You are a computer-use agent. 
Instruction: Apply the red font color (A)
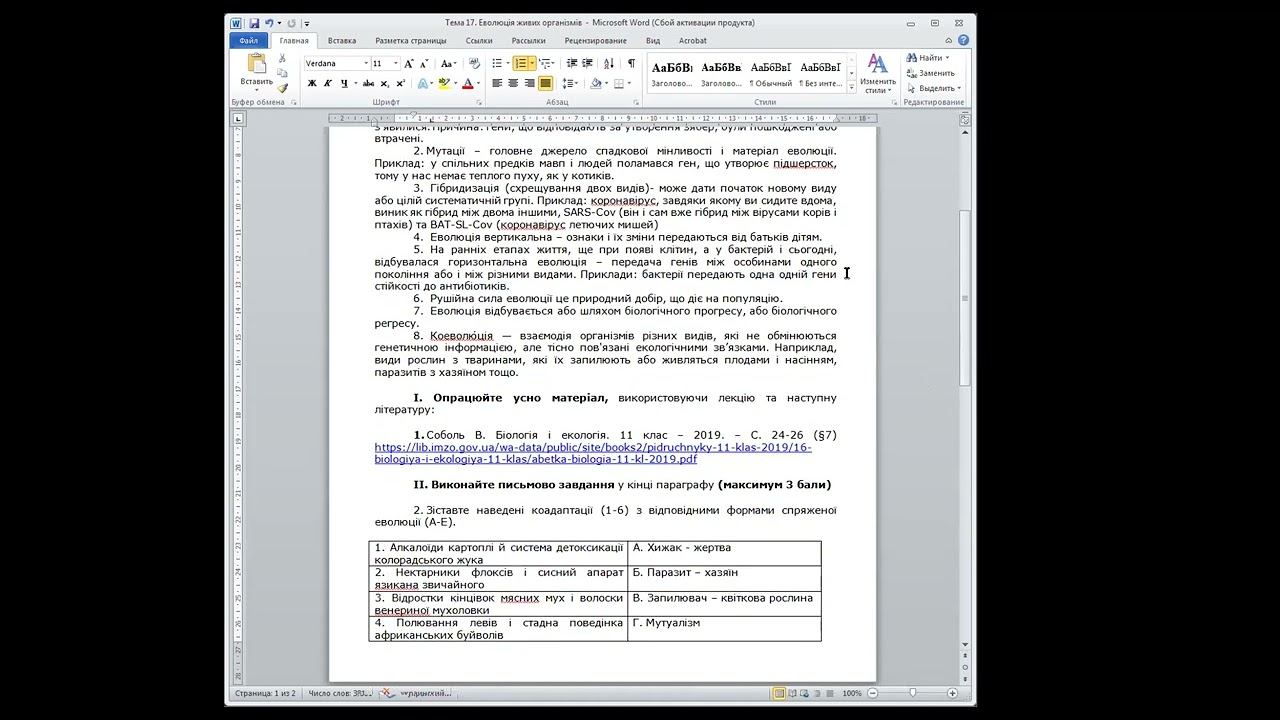468,83
